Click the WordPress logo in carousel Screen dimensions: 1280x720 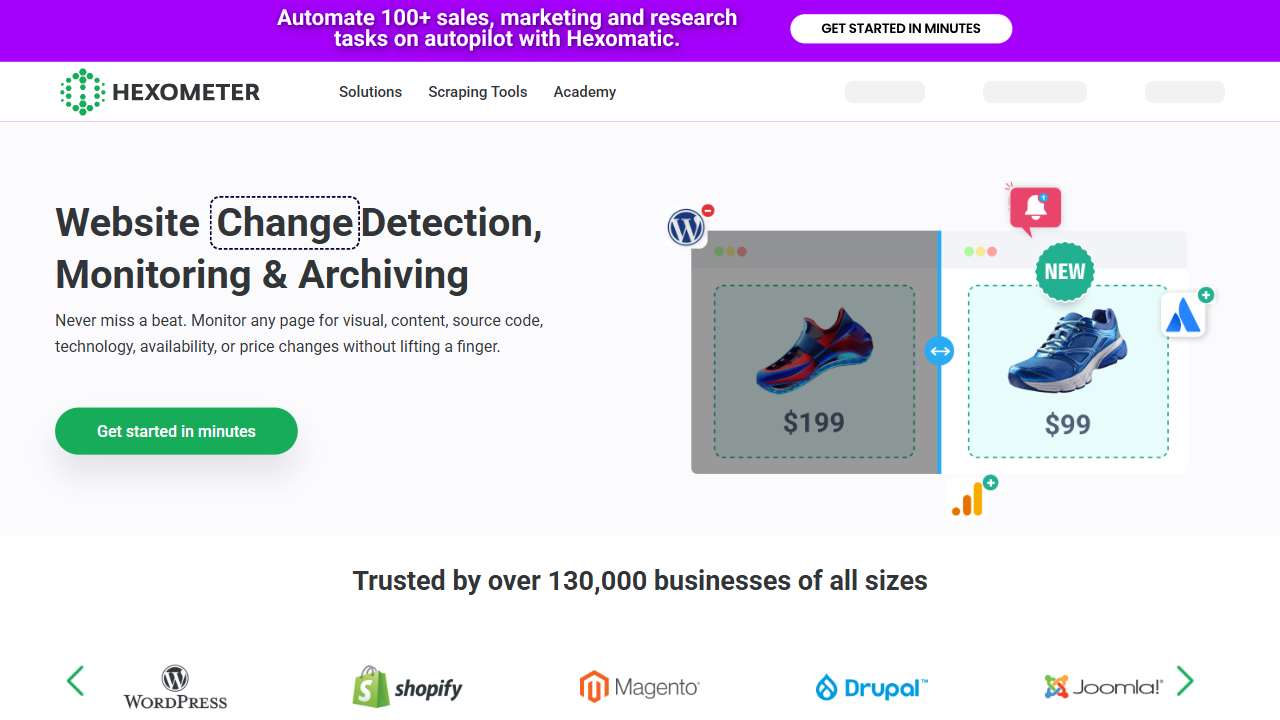(x=175, y=687)
